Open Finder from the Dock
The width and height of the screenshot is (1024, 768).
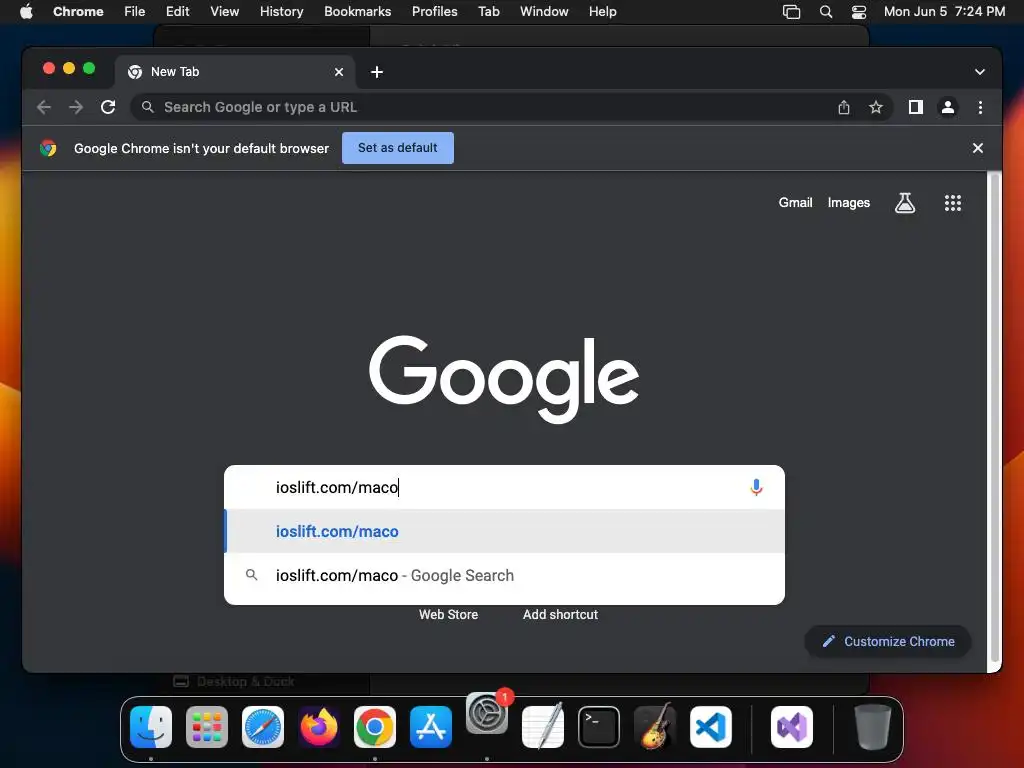click(x=151, y=727)
